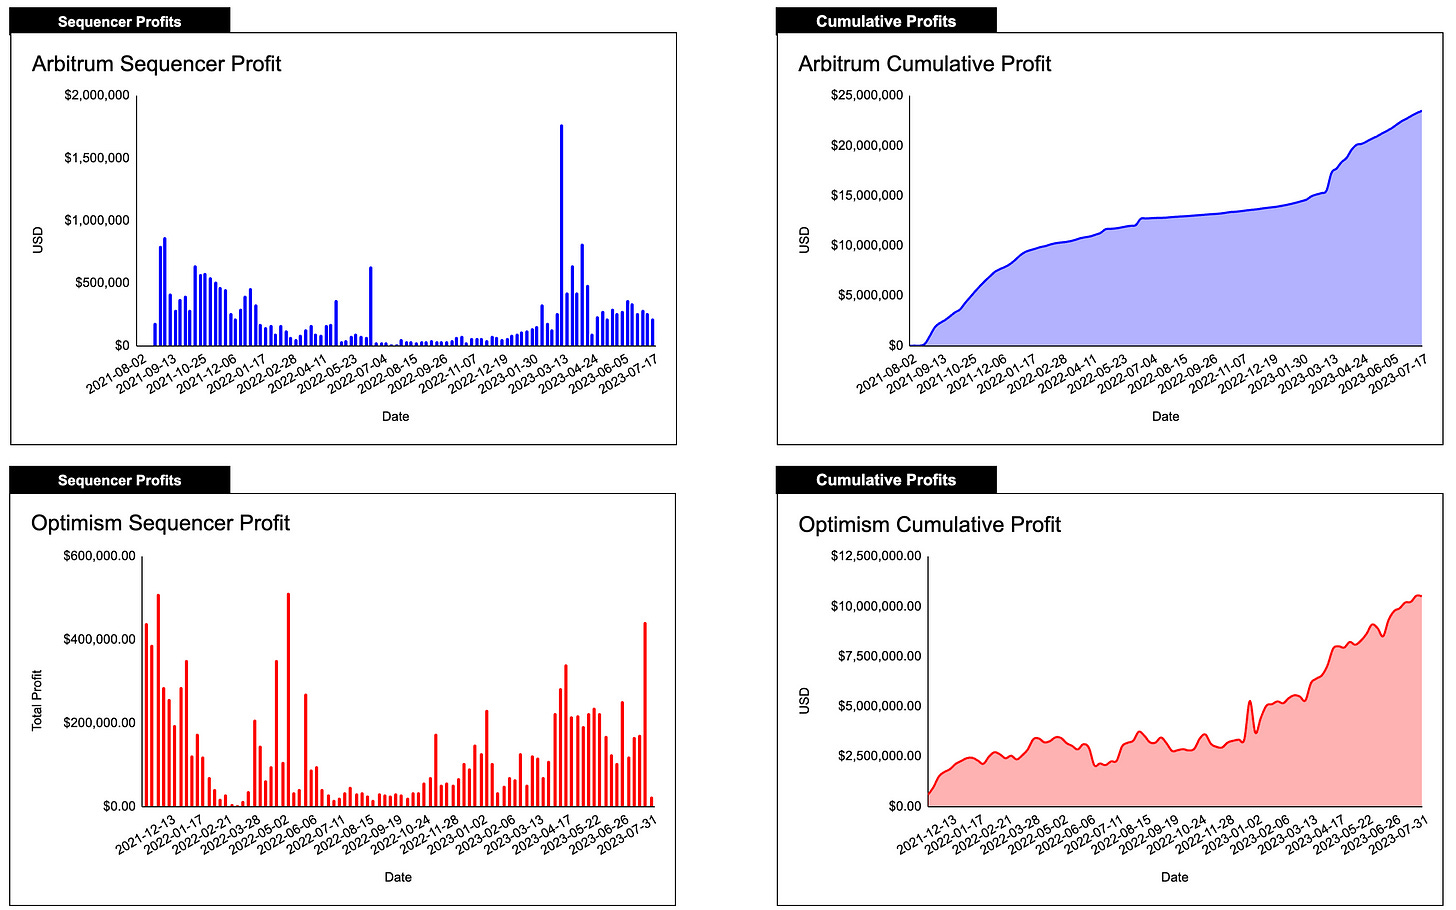This screenshot has height=910, width=1456.
Task: Click the Date label under Optimism Cumulative Profit chart
Action: tap(1175, 877)
